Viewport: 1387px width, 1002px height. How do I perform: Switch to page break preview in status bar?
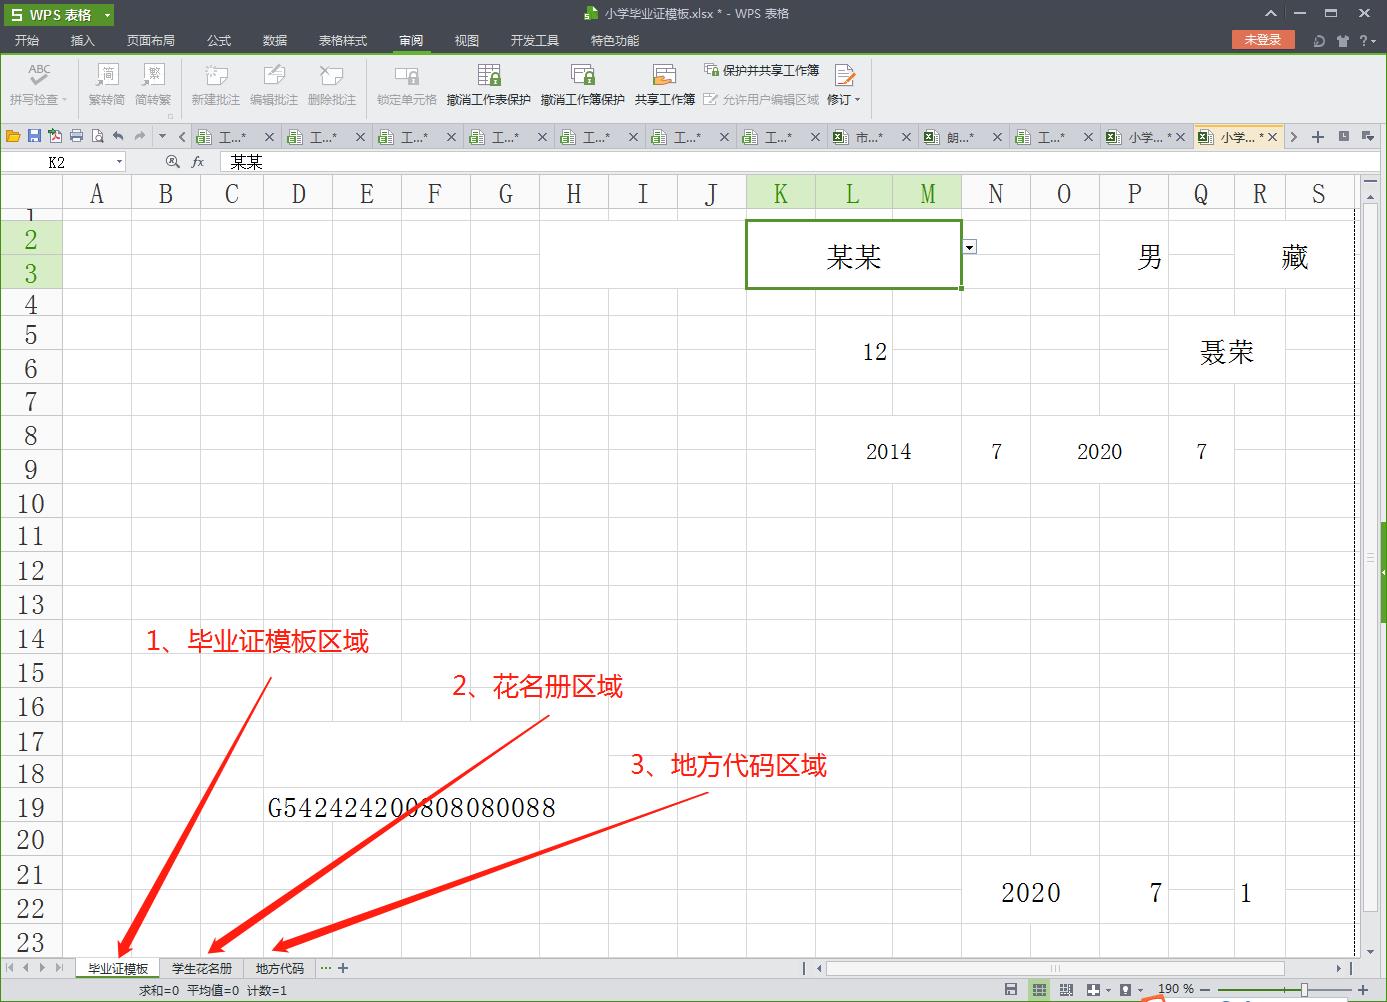pyautogui.click(x=1066, y=990)
